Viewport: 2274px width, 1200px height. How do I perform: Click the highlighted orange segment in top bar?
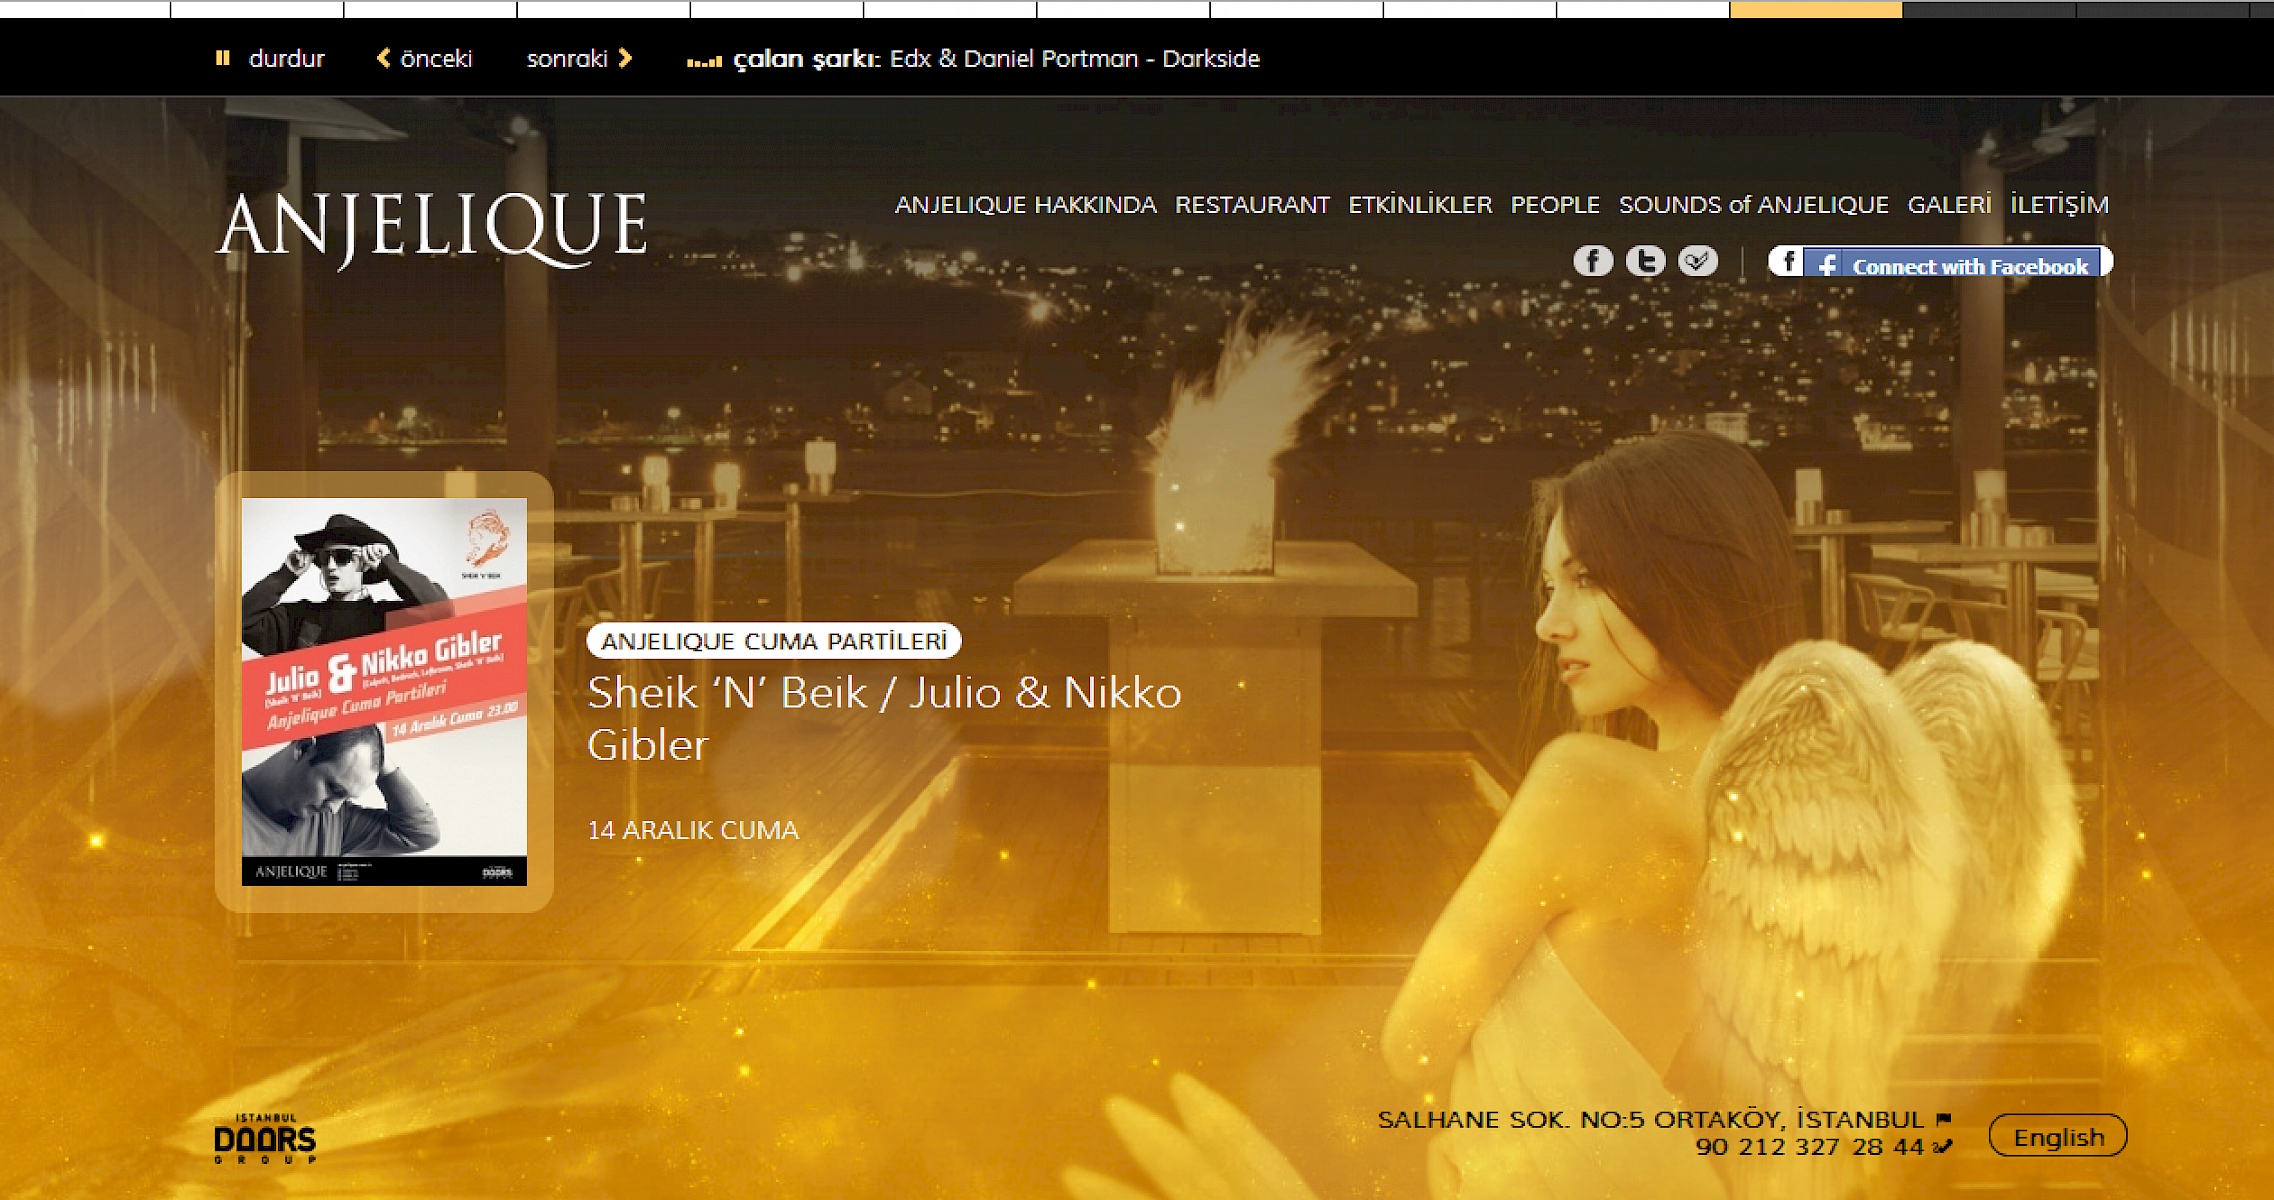pyautogui.click(x=1815, y=9)
